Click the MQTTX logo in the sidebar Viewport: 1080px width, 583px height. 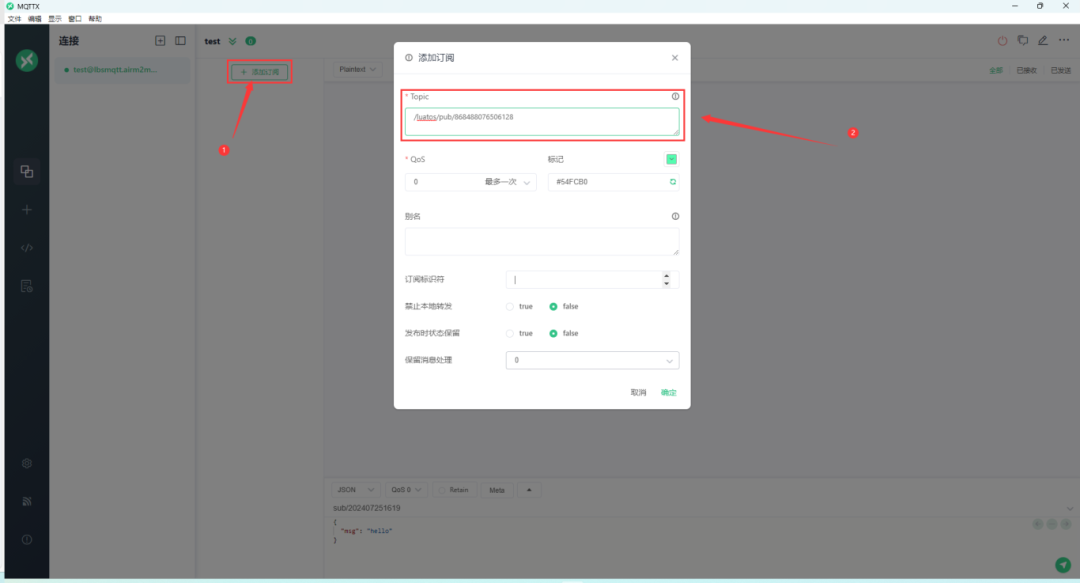coord(27,61)
